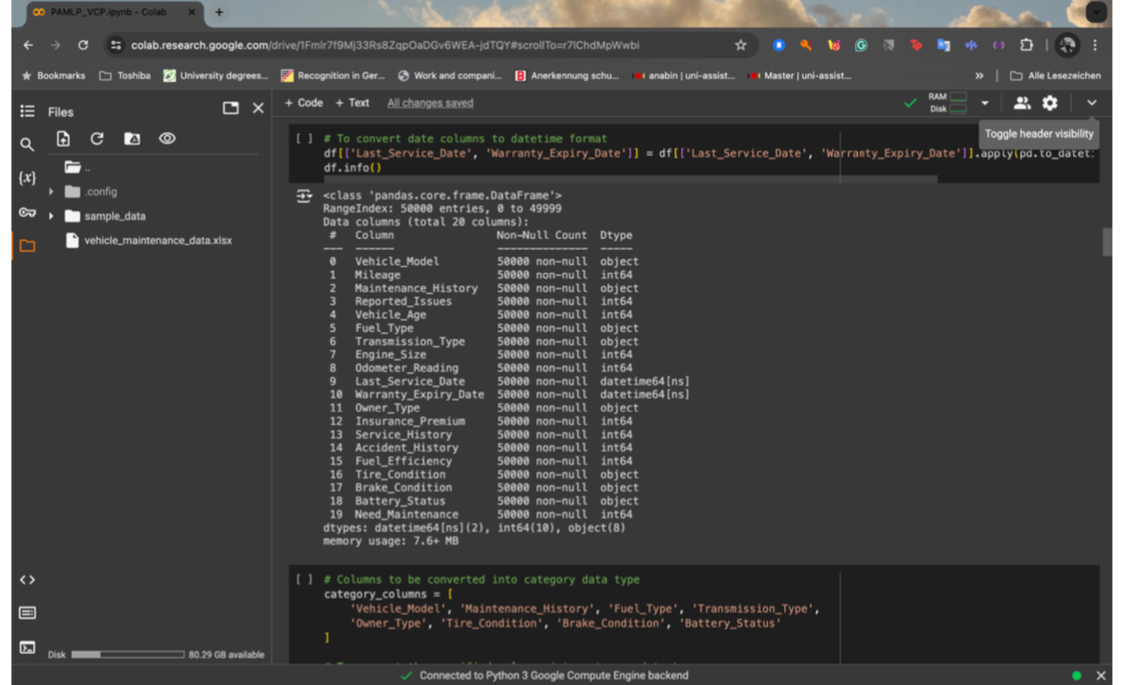
Task: Add a new text cell with + Text
Action: point(352,103)
